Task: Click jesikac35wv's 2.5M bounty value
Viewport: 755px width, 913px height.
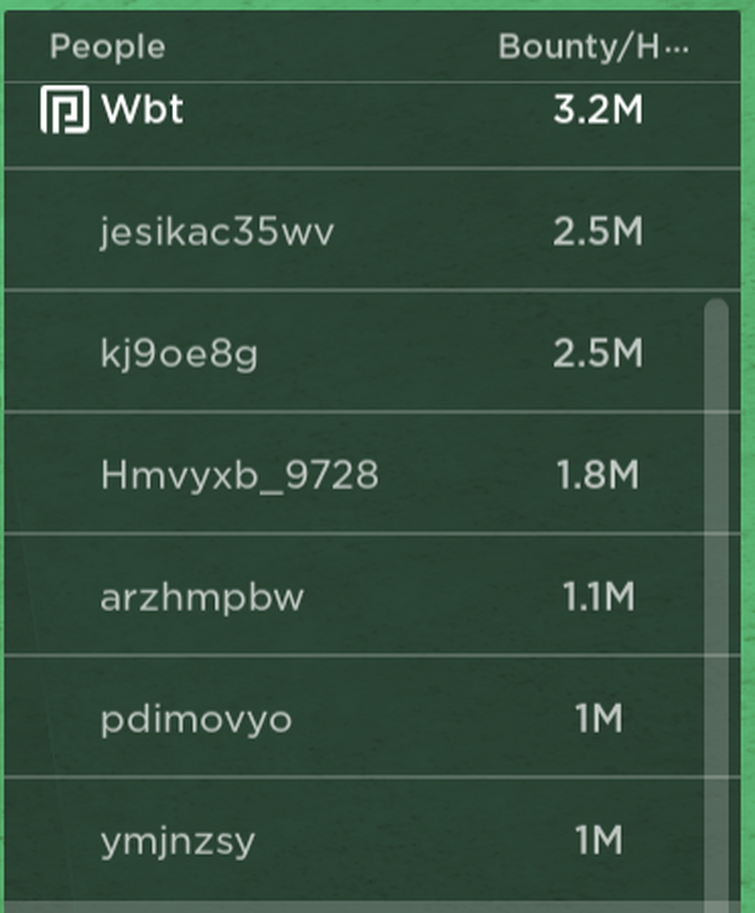Action: point(598,231)
